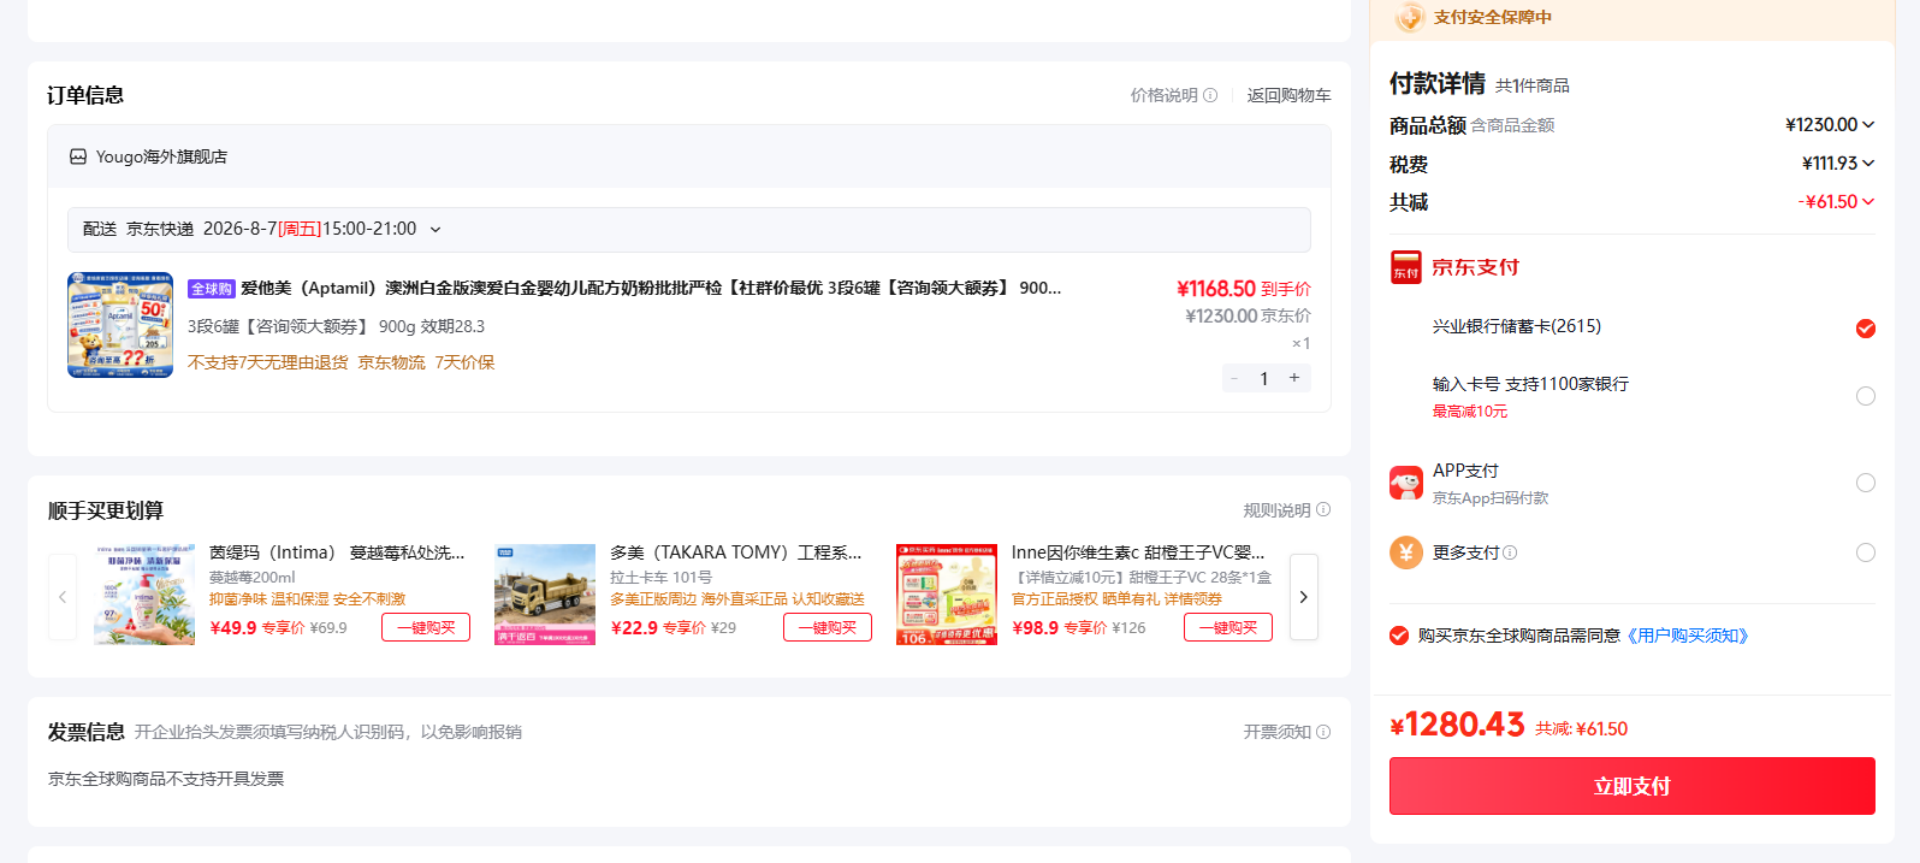Image resolution: width=1920 pixels, height=863 pixels.
Task: Open 开票须知 link text
Action: pyautogui.click(x=1277, y=732)
